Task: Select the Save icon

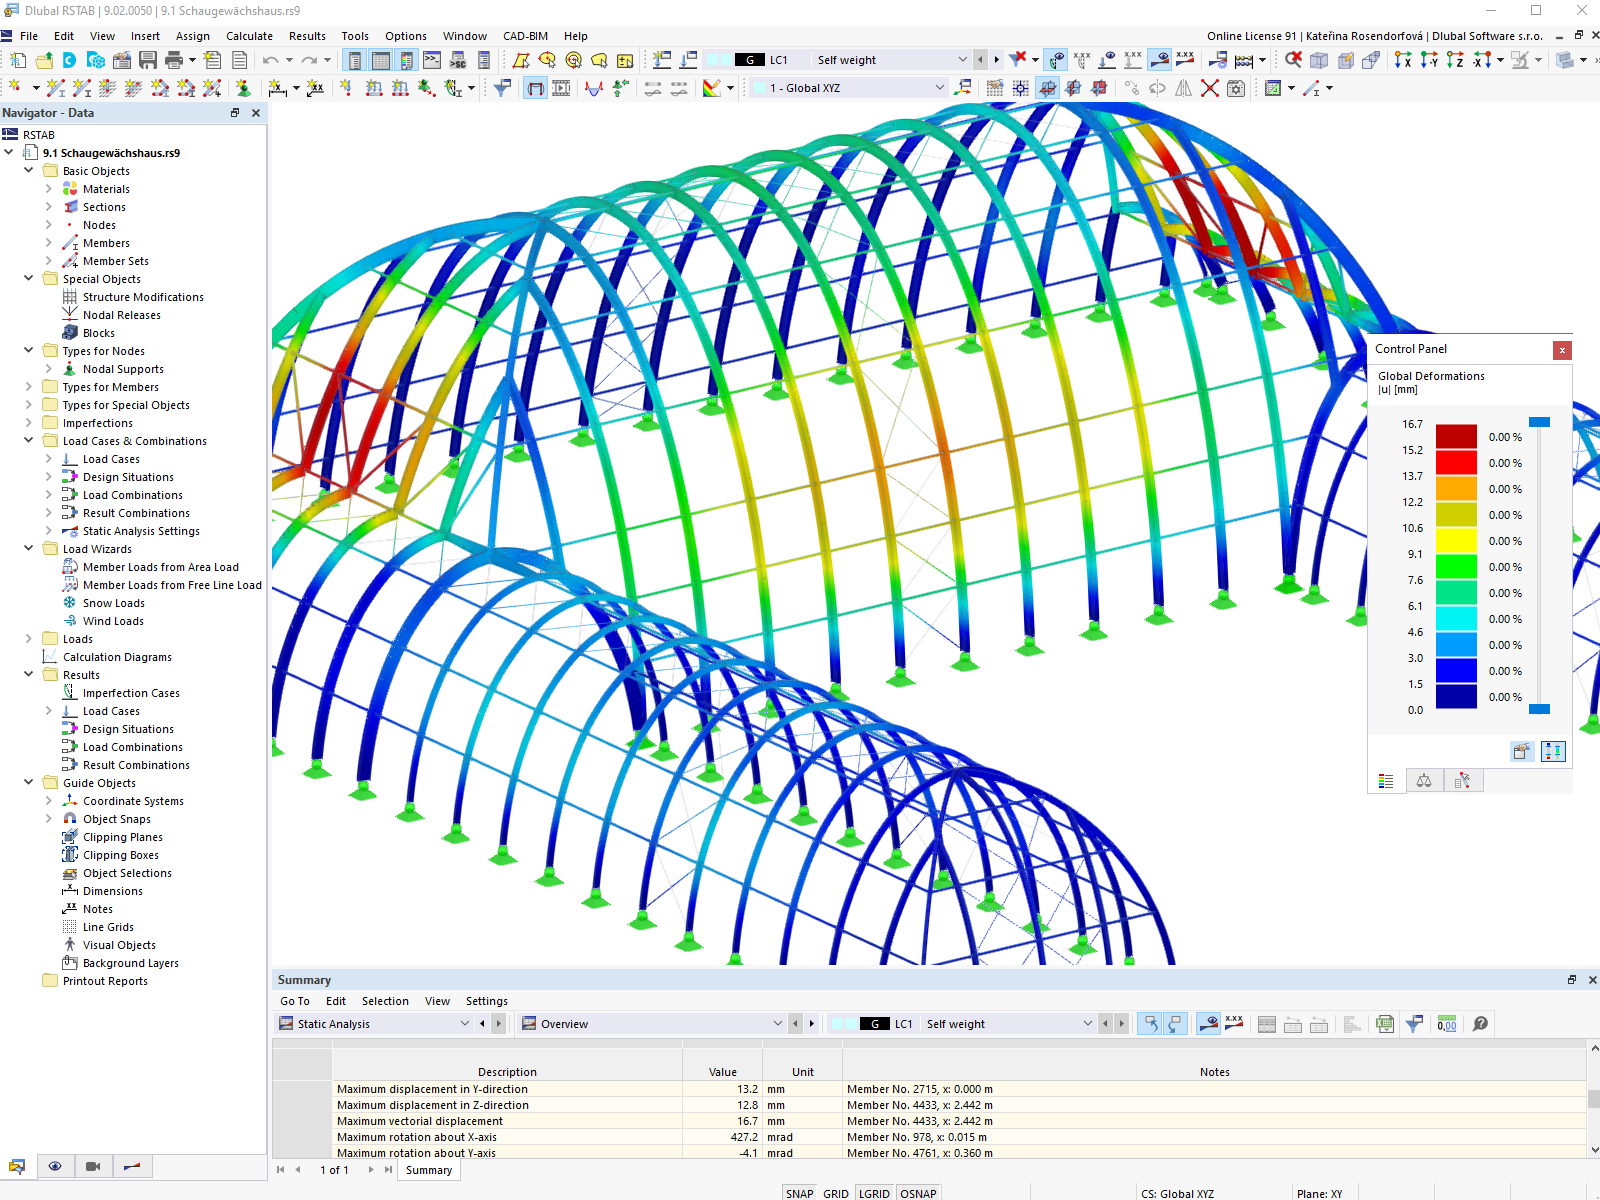Action: tap(148, 60)
